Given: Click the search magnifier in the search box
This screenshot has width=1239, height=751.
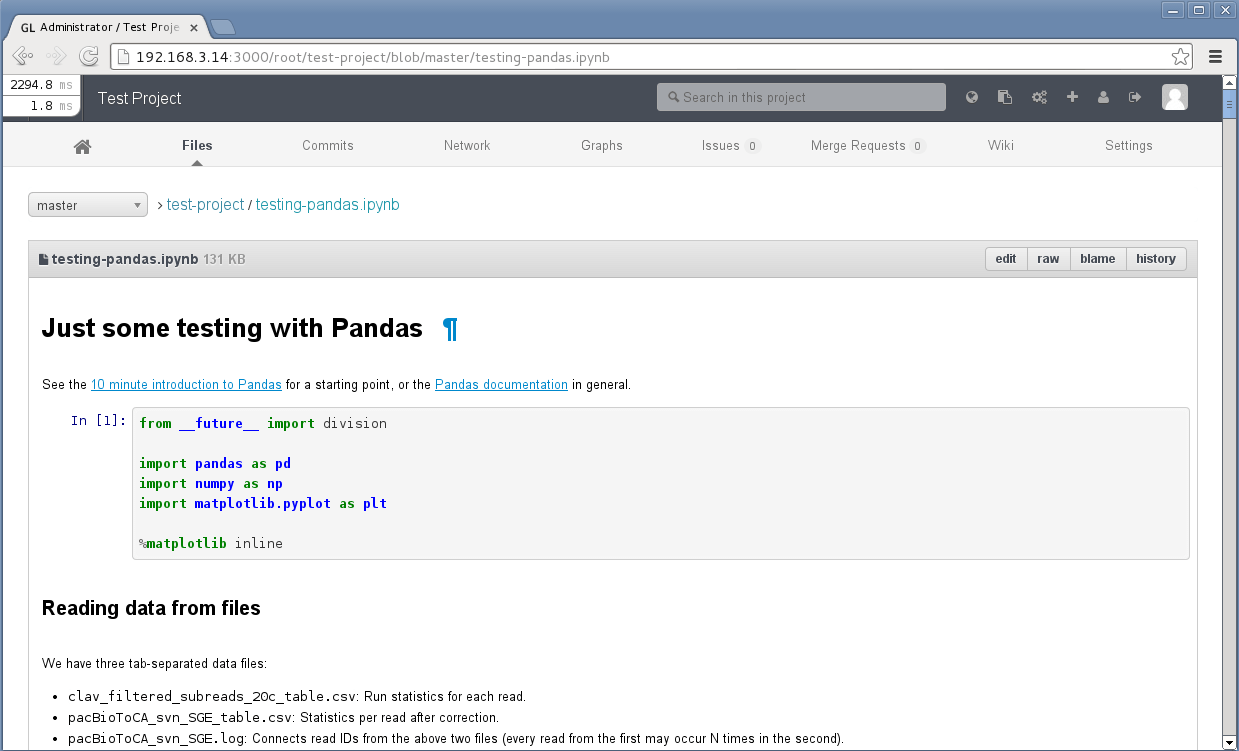Looking at the screenshot, I should click(x=673, y=97).
